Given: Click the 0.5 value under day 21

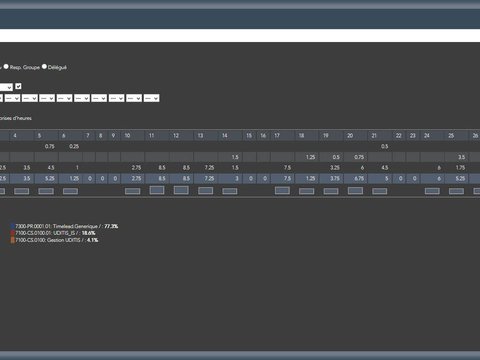Looking at the screenshot, I should click(x=384, y=146).
